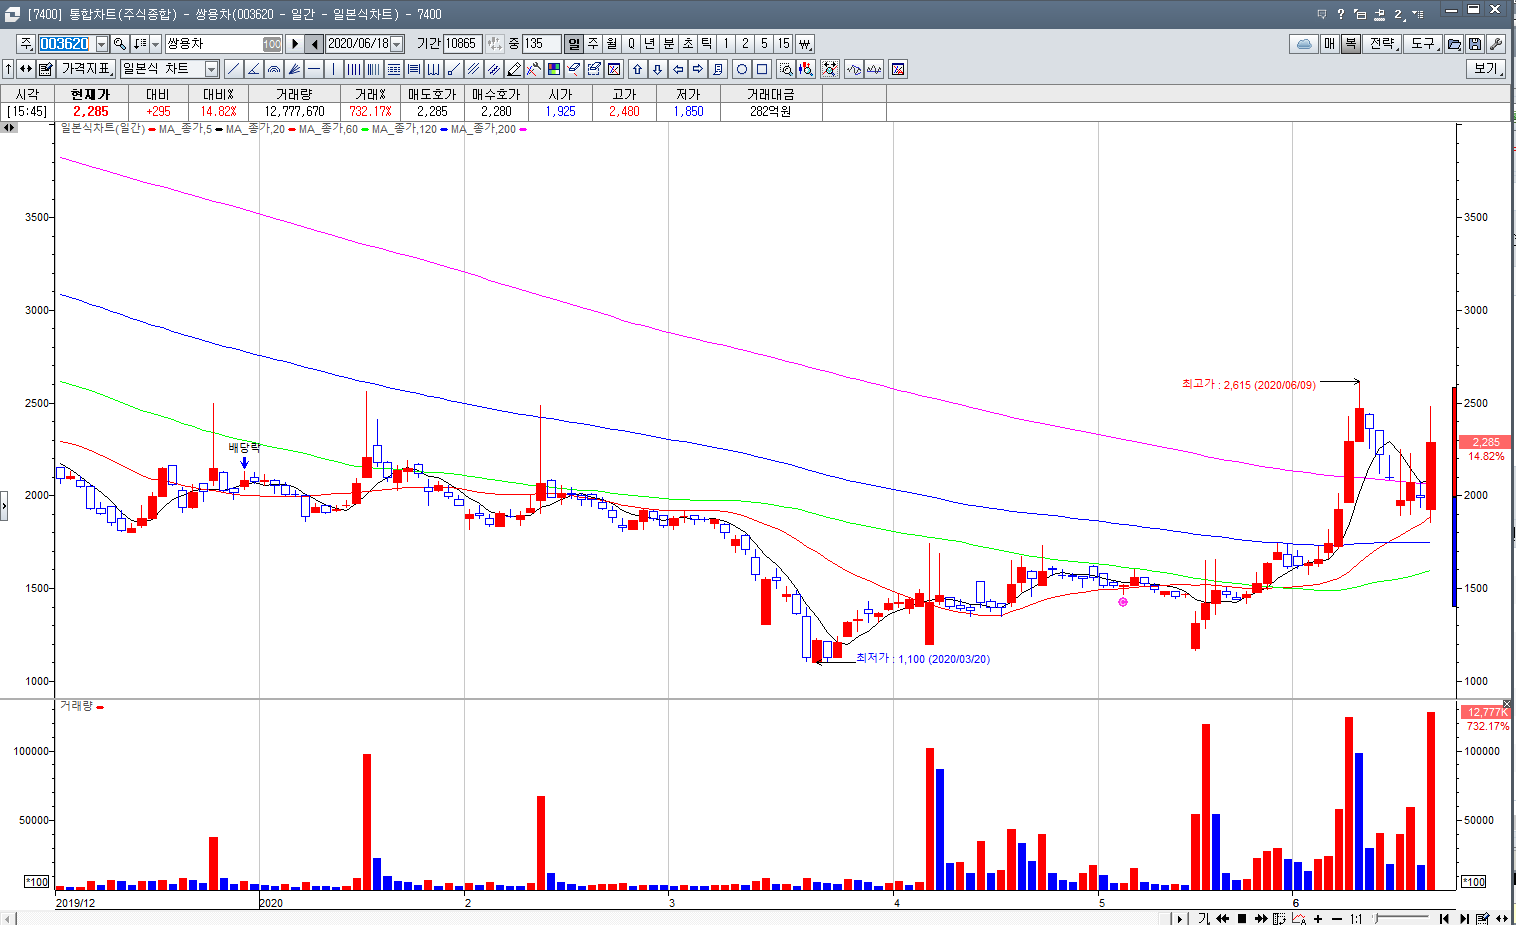Select the vertical line tool
1516x925 pixels.
pos(333,69)
